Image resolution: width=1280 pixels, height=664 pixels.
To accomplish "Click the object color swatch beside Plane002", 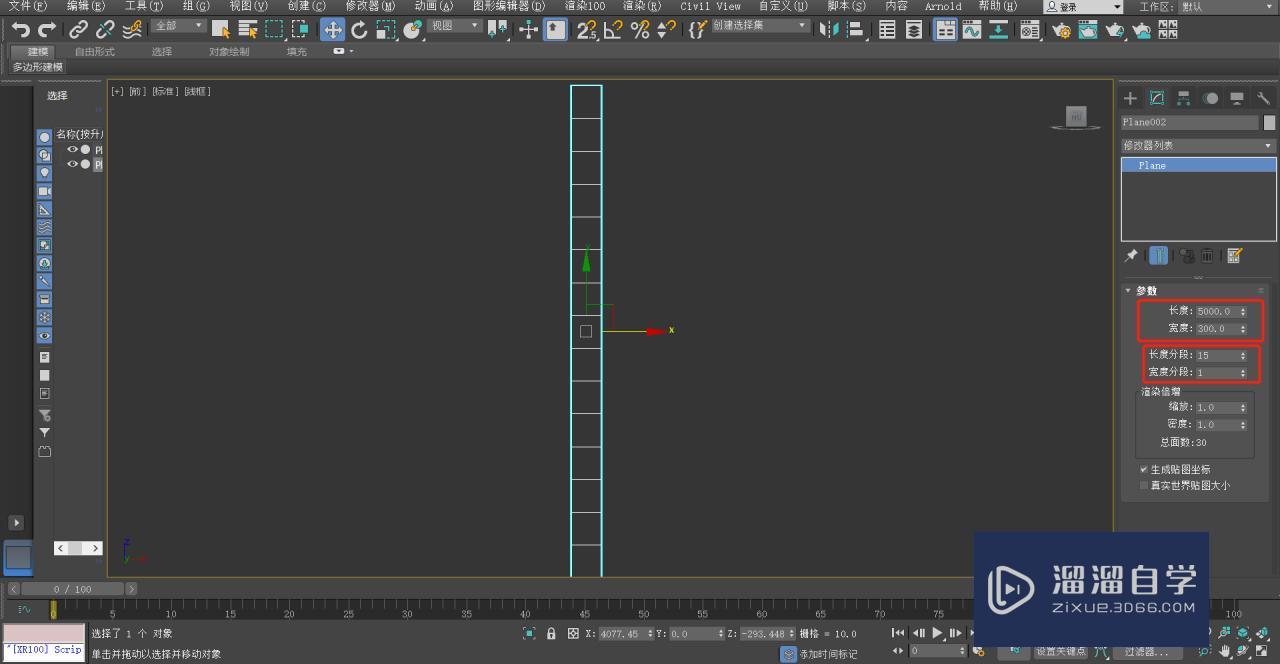I will point(1270,122).
